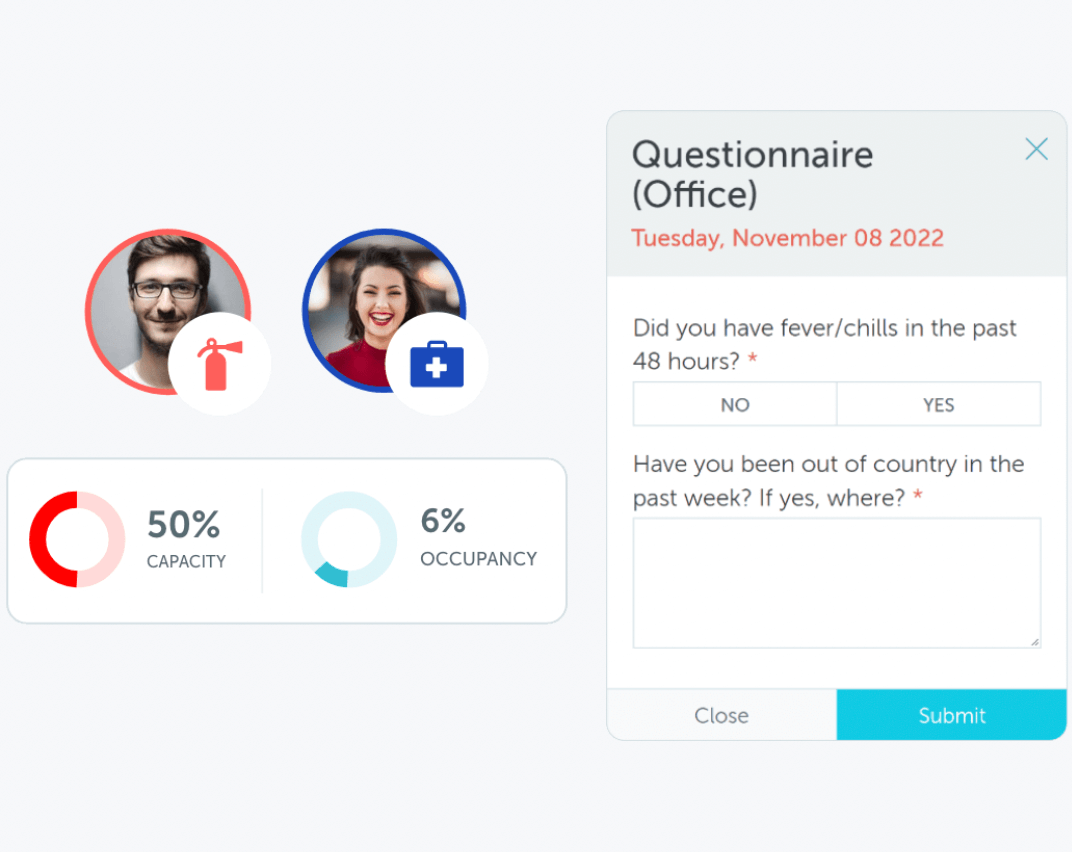Click the CAPACITY label

click(186, 561)
